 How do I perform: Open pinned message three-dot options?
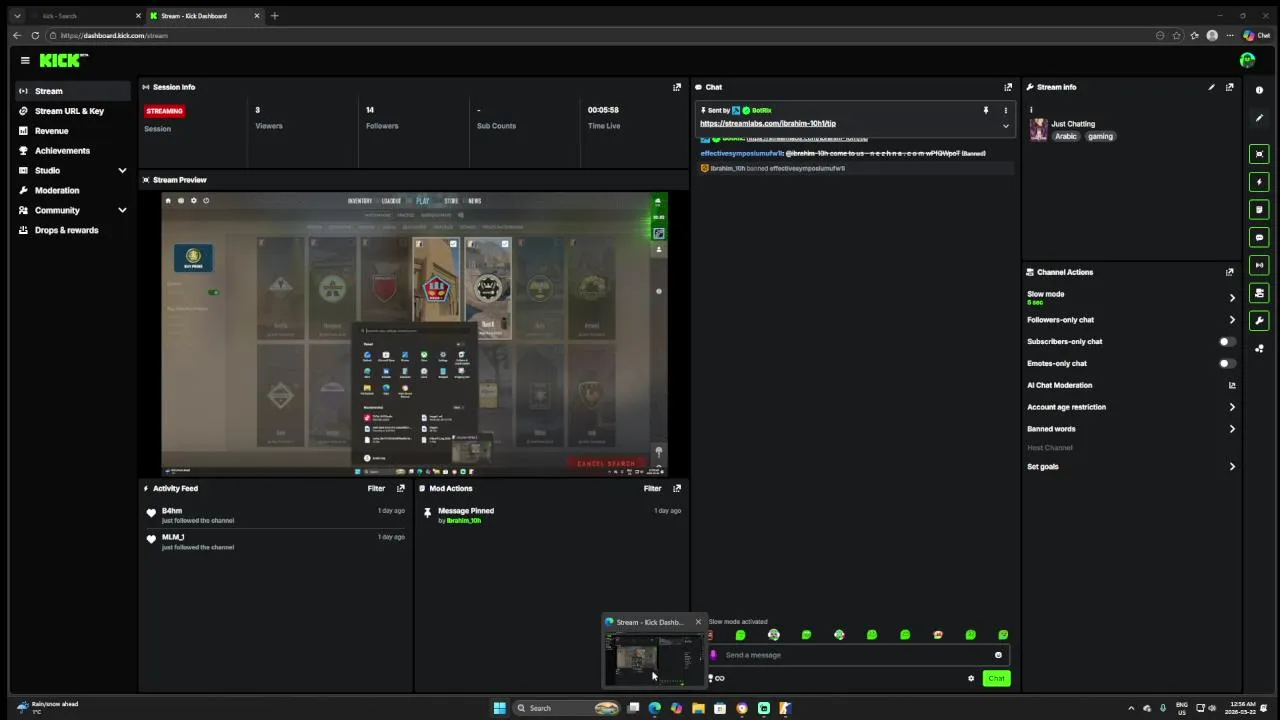(x=1006, y=110)
